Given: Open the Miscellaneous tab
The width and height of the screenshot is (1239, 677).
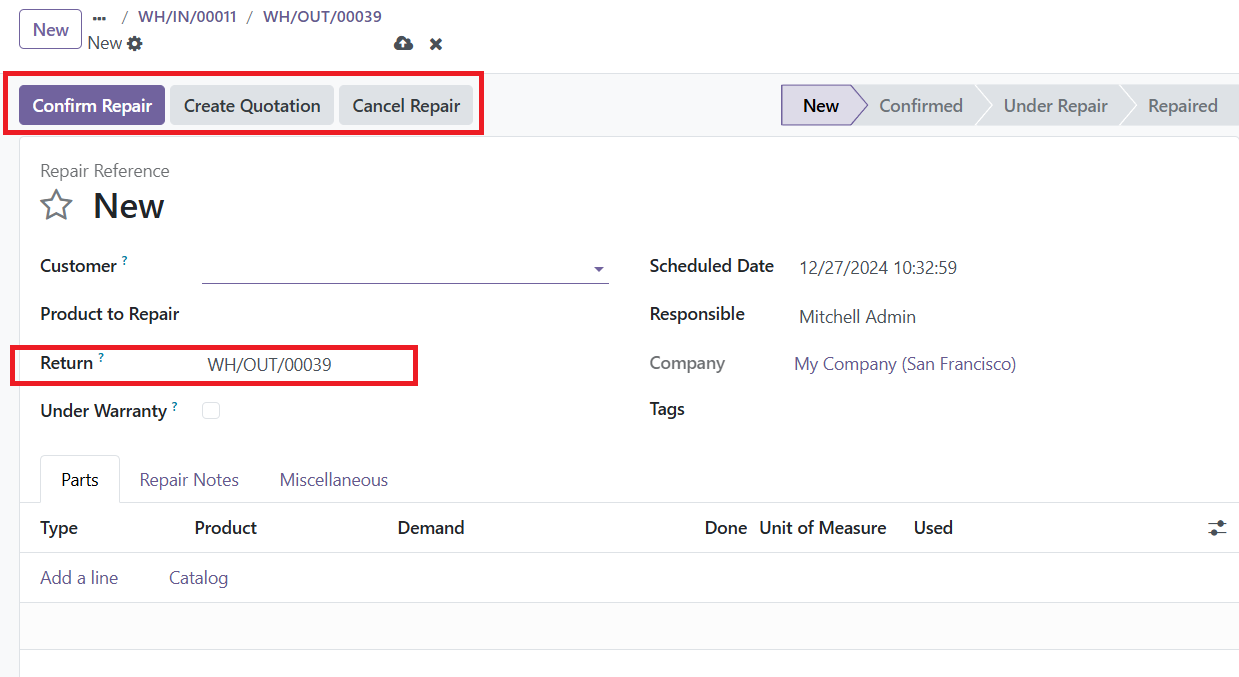Looking at the screenshot, I should point(334,480).
